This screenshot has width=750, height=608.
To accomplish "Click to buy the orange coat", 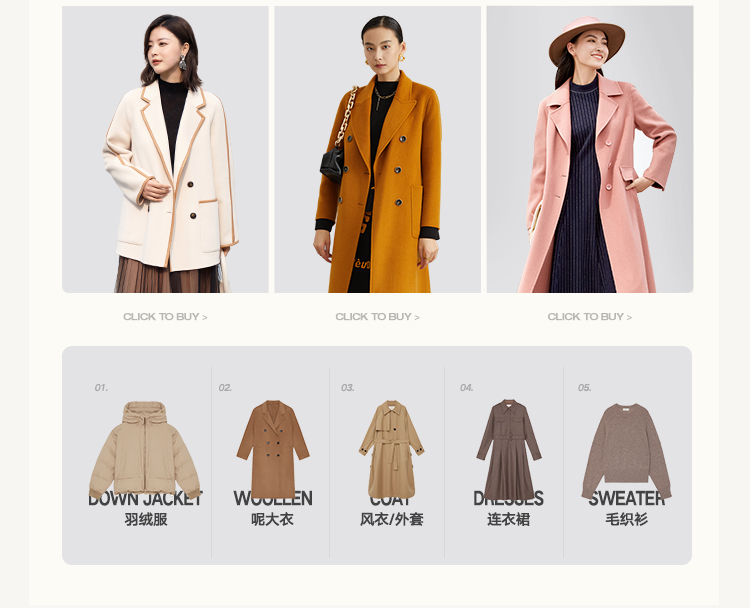I will coord(377,317).
